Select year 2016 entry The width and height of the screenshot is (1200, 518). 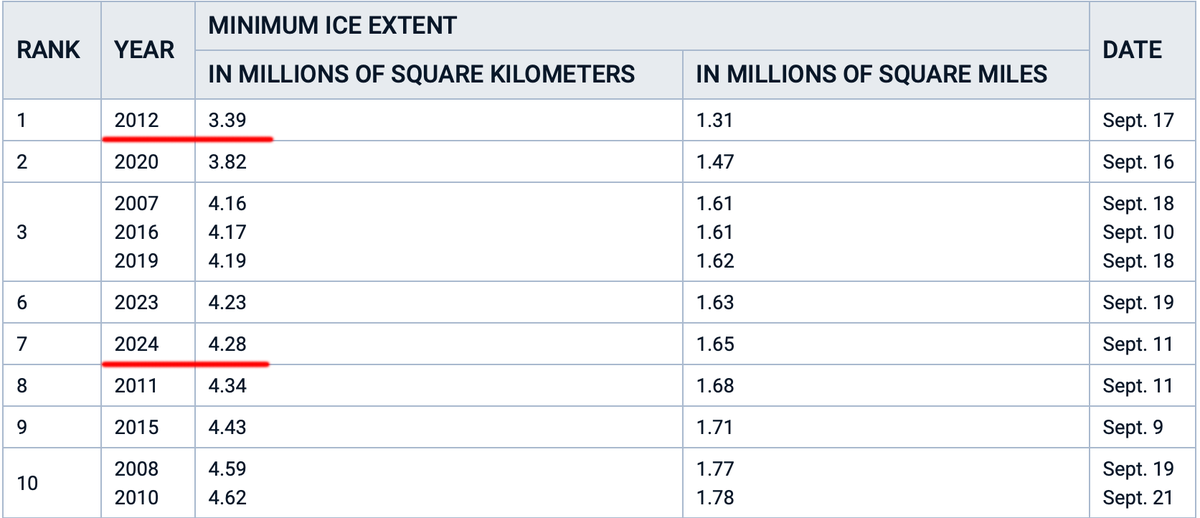[136, 232]
